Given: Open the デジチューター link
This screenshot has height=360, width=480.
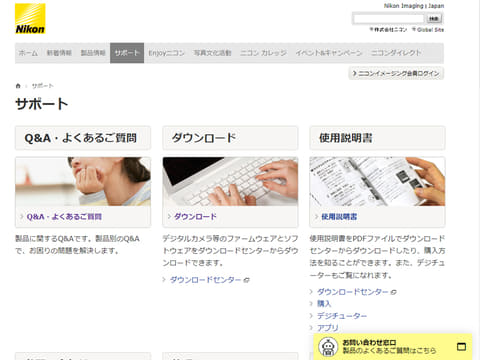Looking at the screenshot, I should pos(342,316).
